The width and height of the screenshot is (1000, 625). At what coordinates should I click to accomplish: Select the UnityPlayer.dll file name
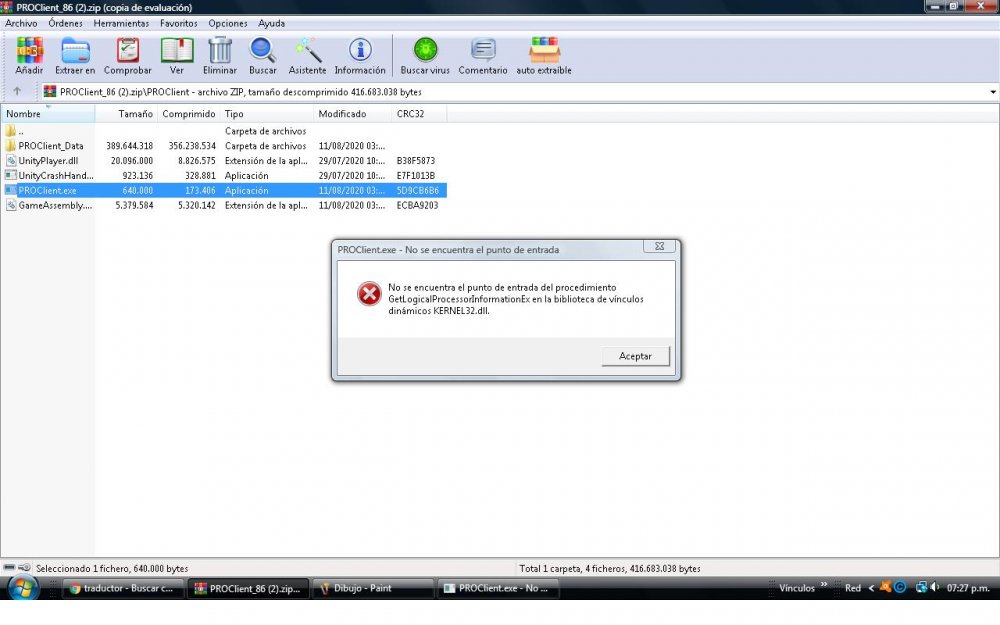[48, 161]
